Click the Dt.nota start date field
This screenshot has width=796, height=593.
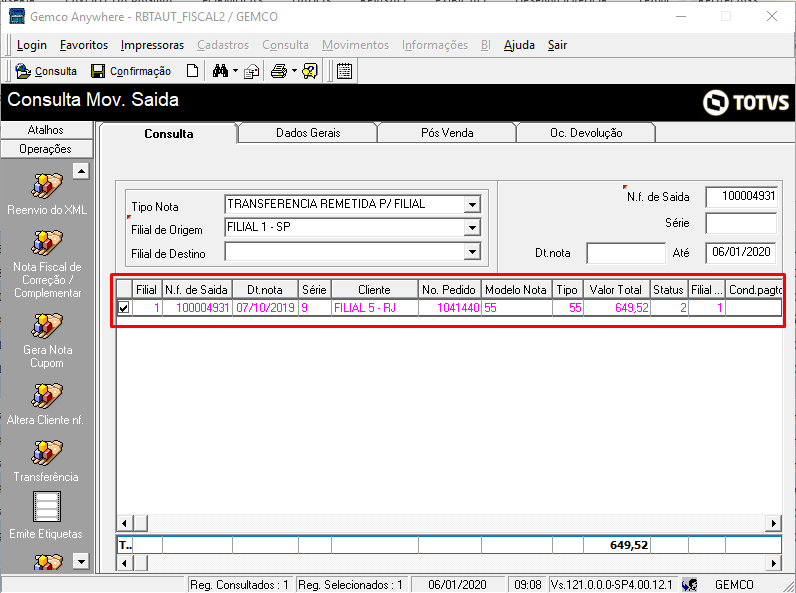(626, 252)
